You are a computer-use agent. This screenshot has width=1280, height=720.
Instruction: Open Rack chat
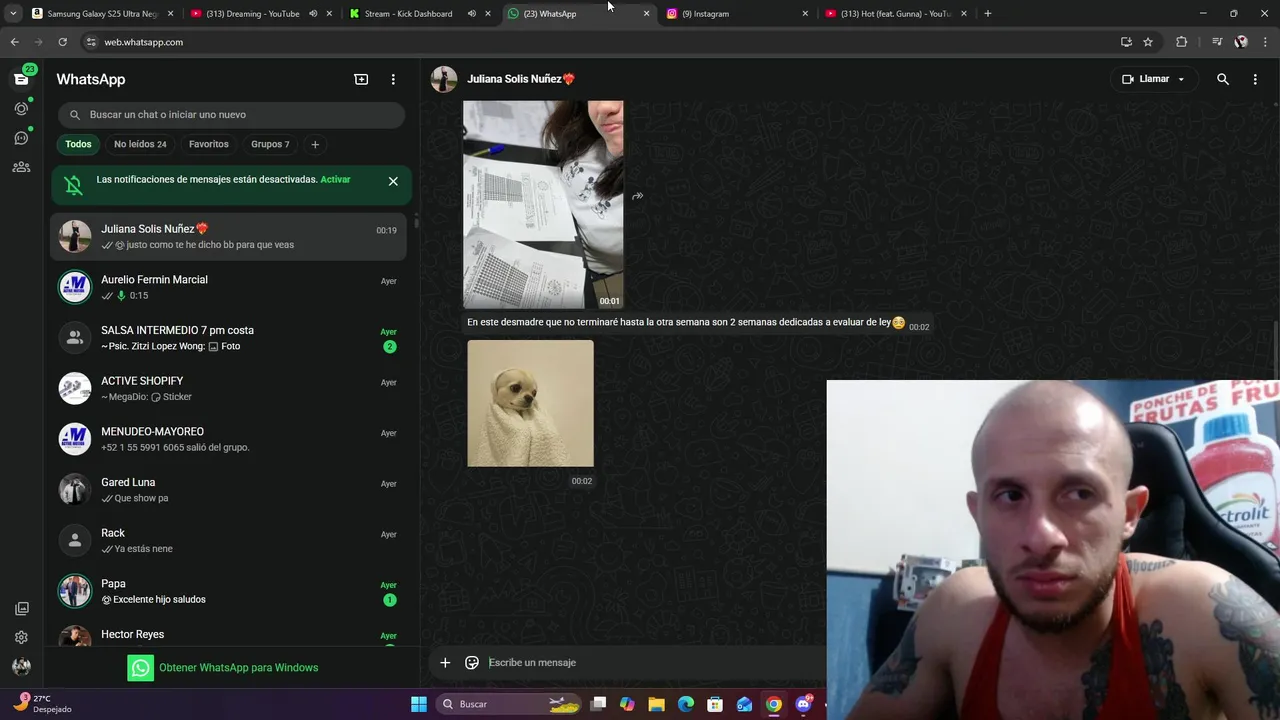coord(228,540)
